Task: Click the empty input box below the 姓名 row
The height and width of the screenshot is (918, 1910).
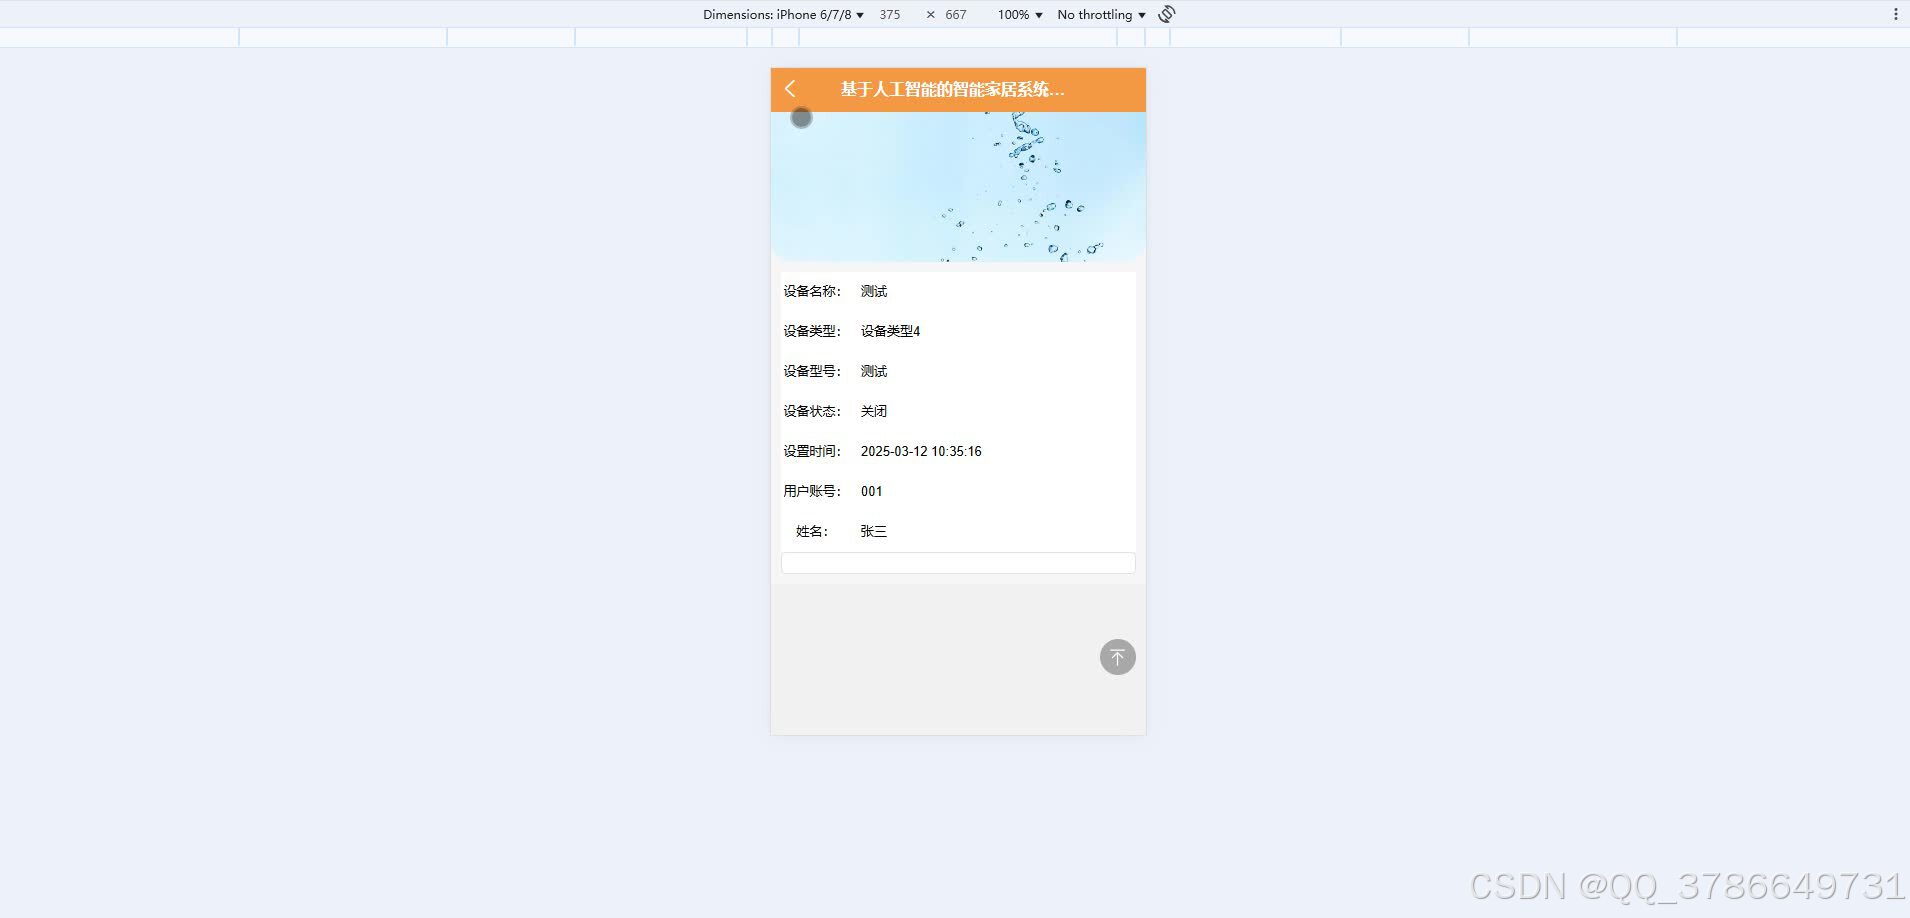Action: pyautogui.click(x=957, y=562)
